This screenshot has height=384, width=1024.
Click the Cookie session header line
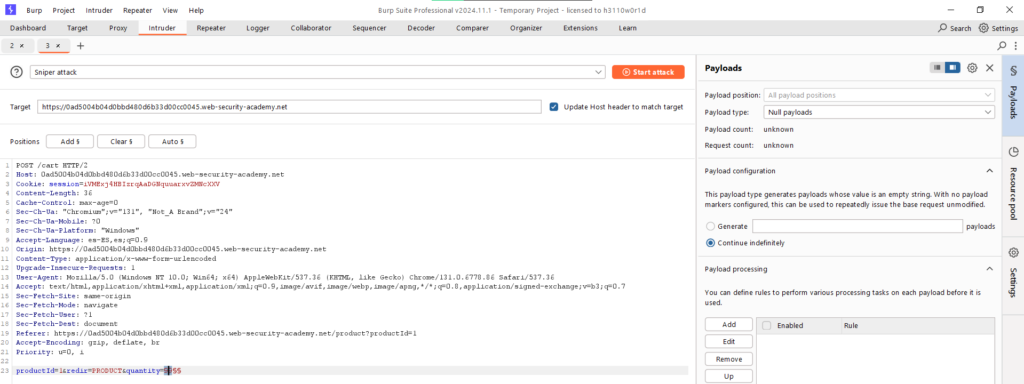(x=118, y=184)
